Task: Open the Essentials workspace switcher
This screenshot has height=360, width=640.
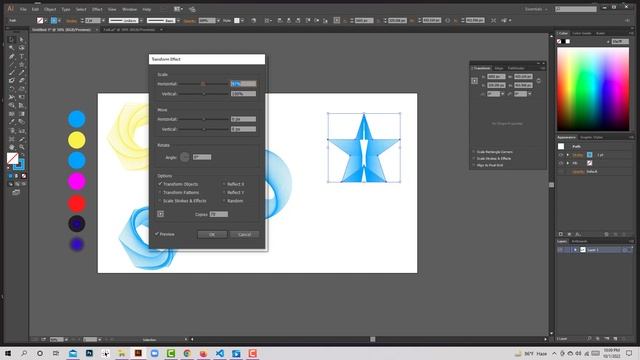Action: pos(536,9)
